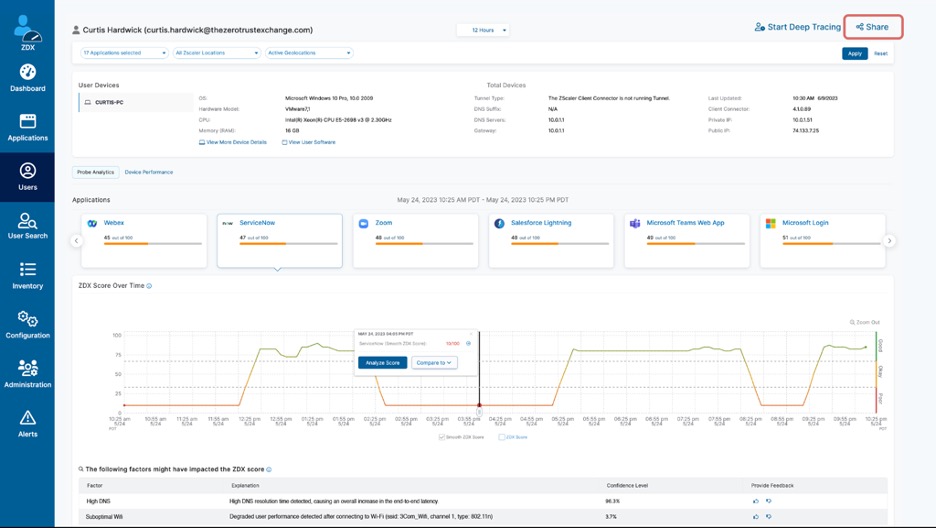This screenshot has height=528, width=936.
Task: Open User Search in the sidebar
Action: pos(27,226)
